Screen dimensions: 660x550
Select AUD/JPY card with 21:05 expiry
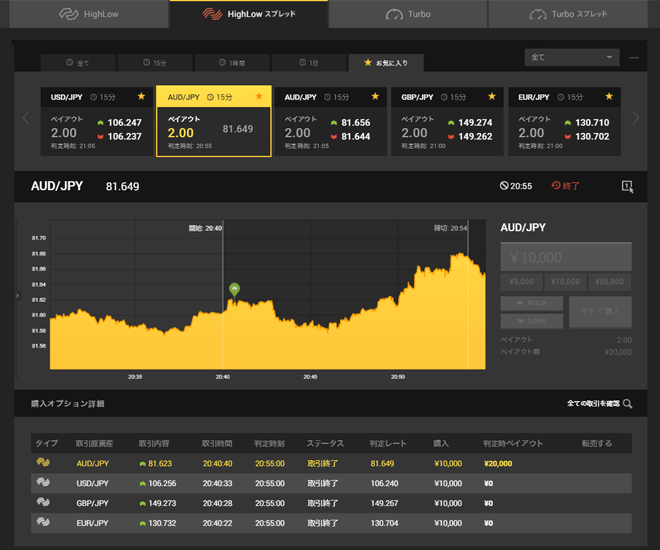[330, 122]
